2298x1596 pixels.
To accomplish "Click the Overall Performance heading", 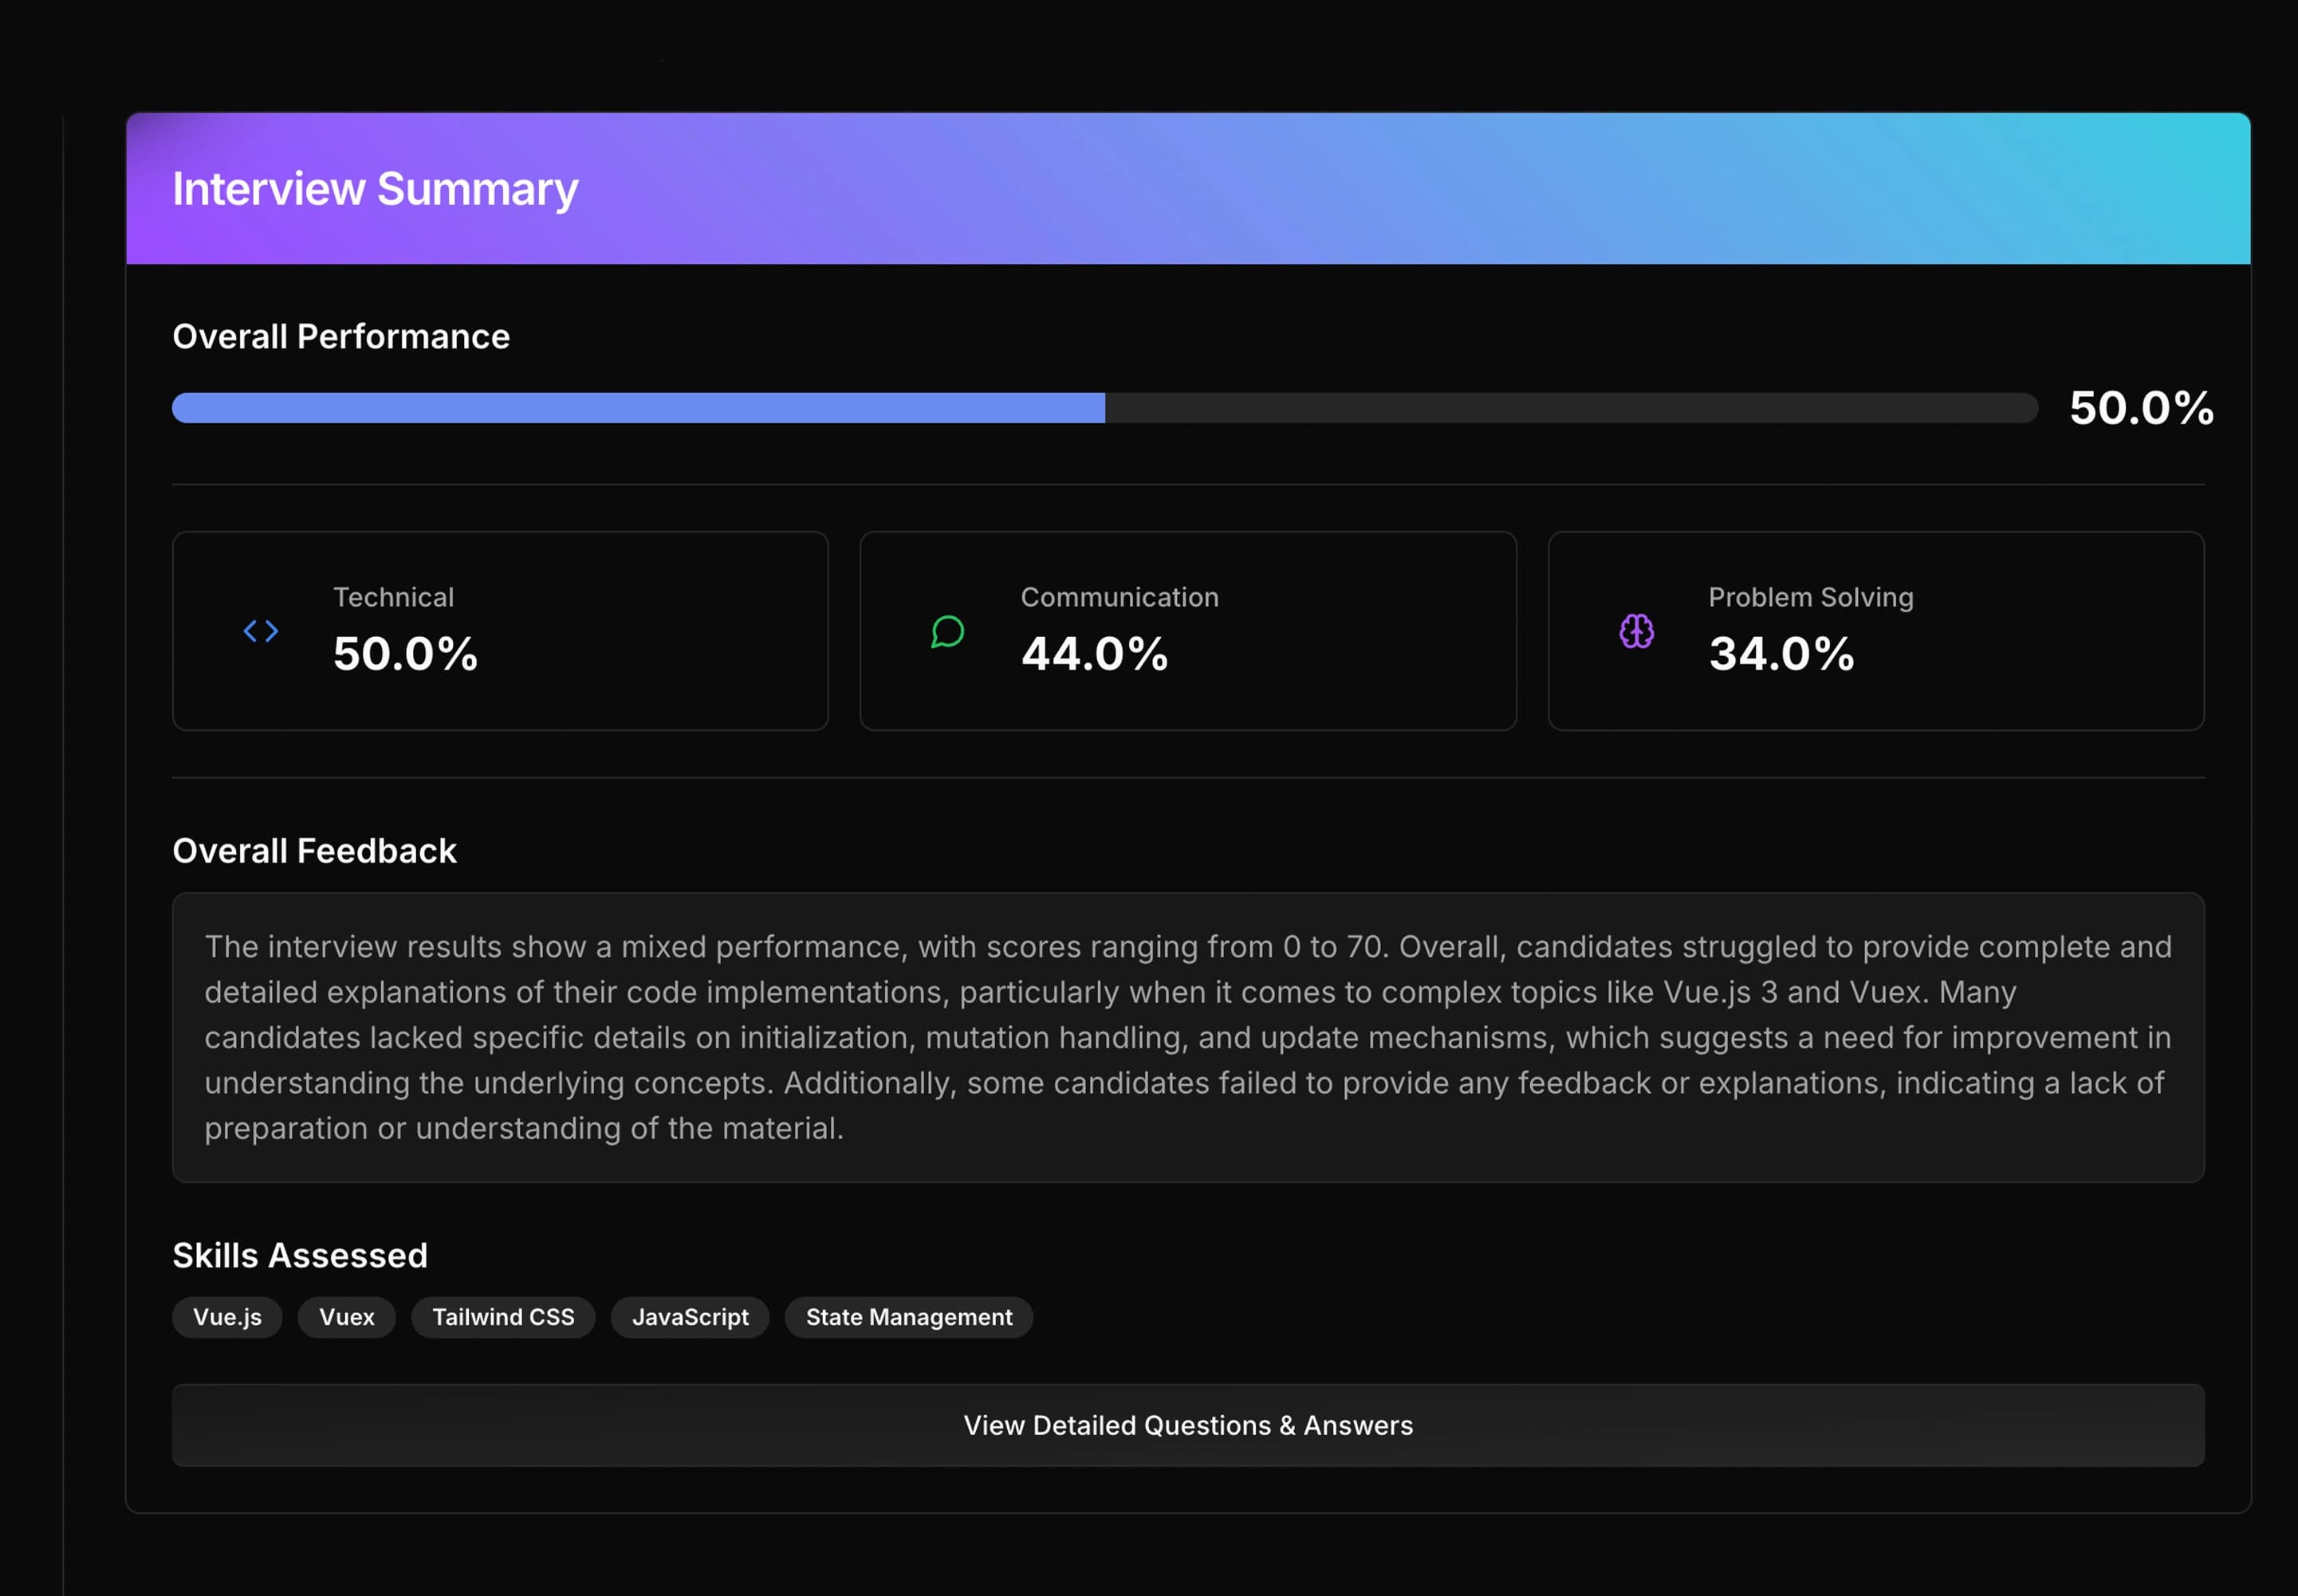I will [341, 337].
